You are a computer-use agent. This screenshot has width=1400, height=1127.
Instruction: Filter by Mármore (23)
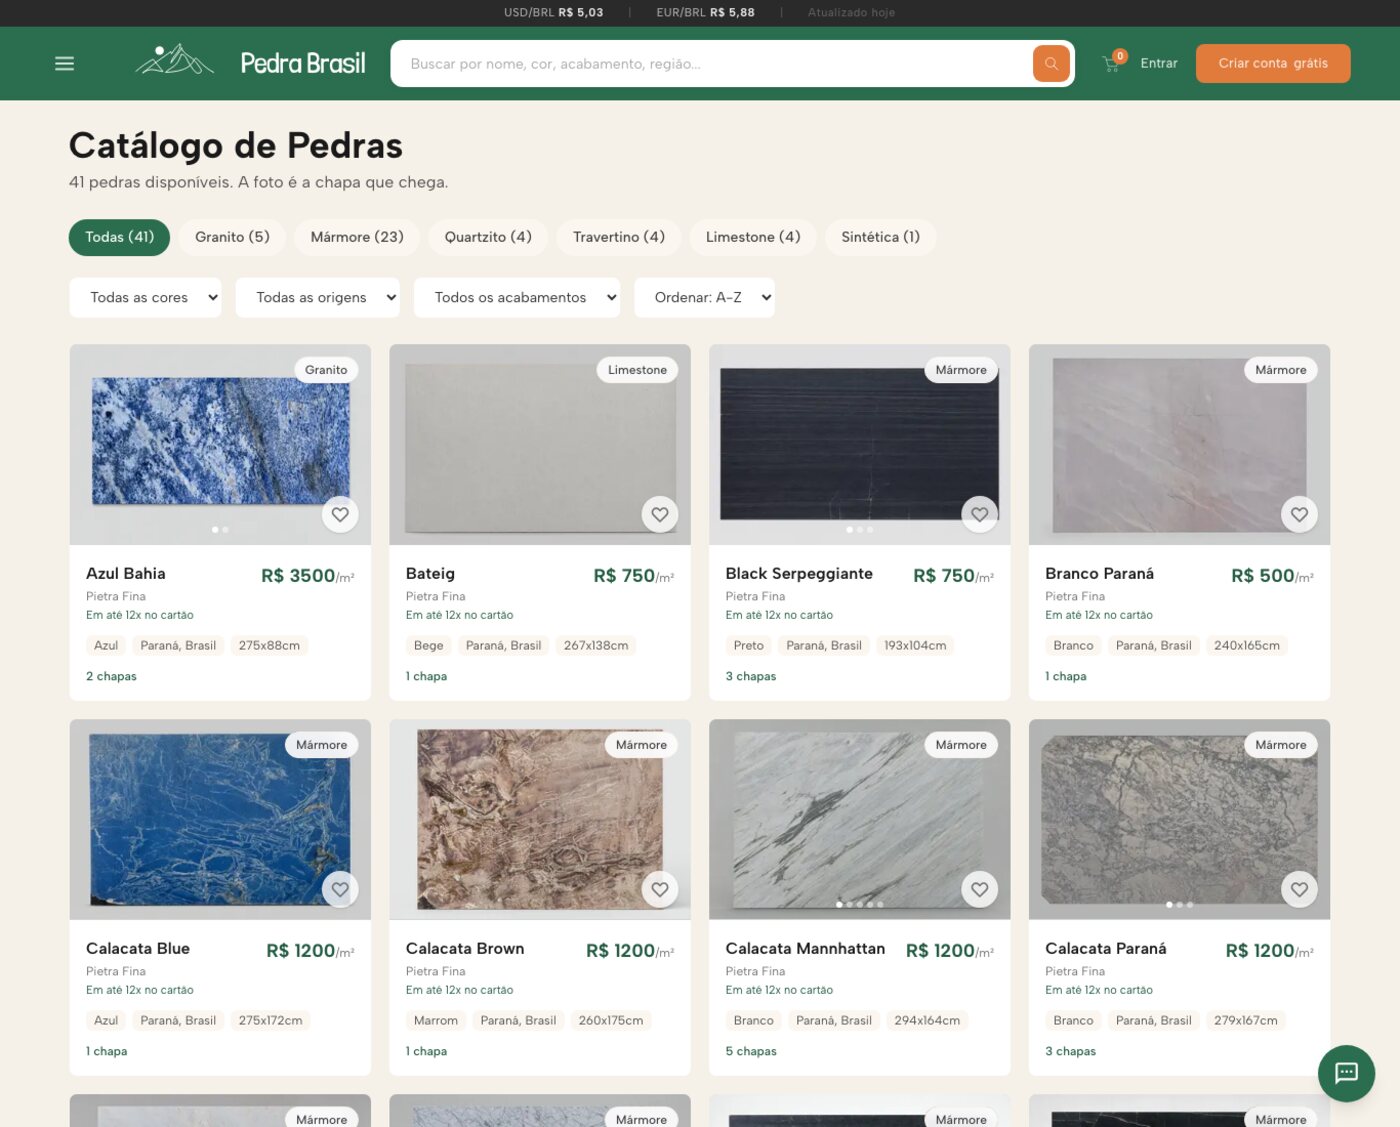click(357, 237)
